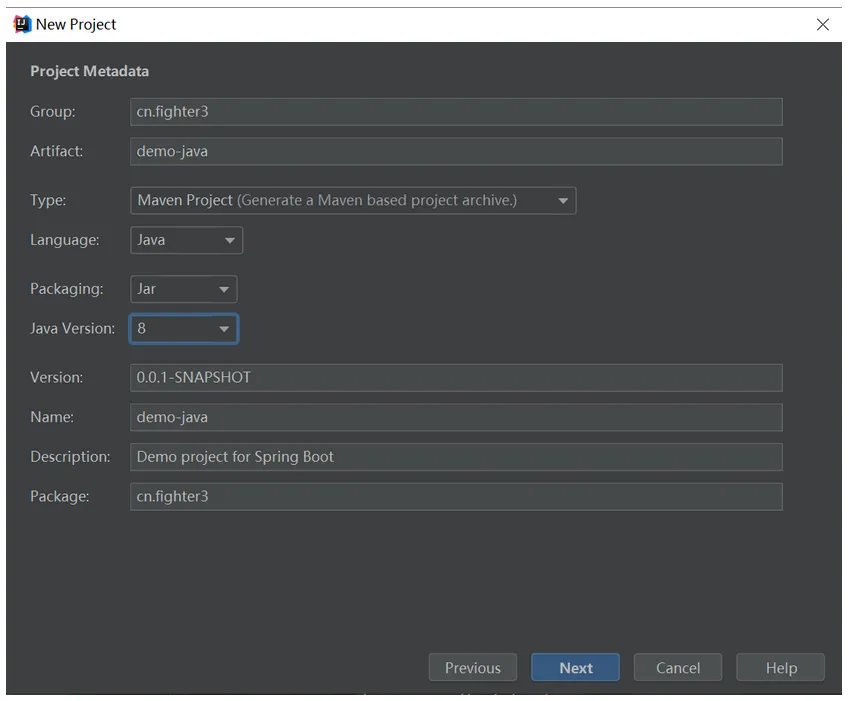
Task: Go to the Next step
Action: click(x=575, y=667)
